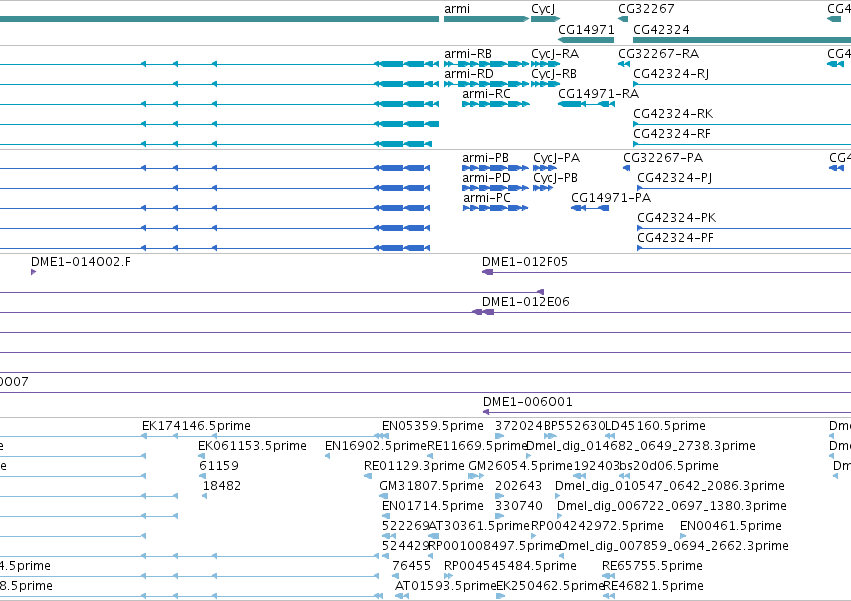This screenshot has width=851, height=601.
Task: Click the CG32267 gene label
Action: (646, 9)
